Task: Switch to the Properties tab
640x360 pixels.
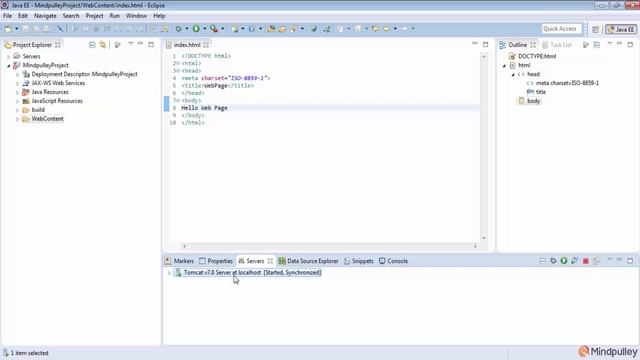Action: (216, 261)
